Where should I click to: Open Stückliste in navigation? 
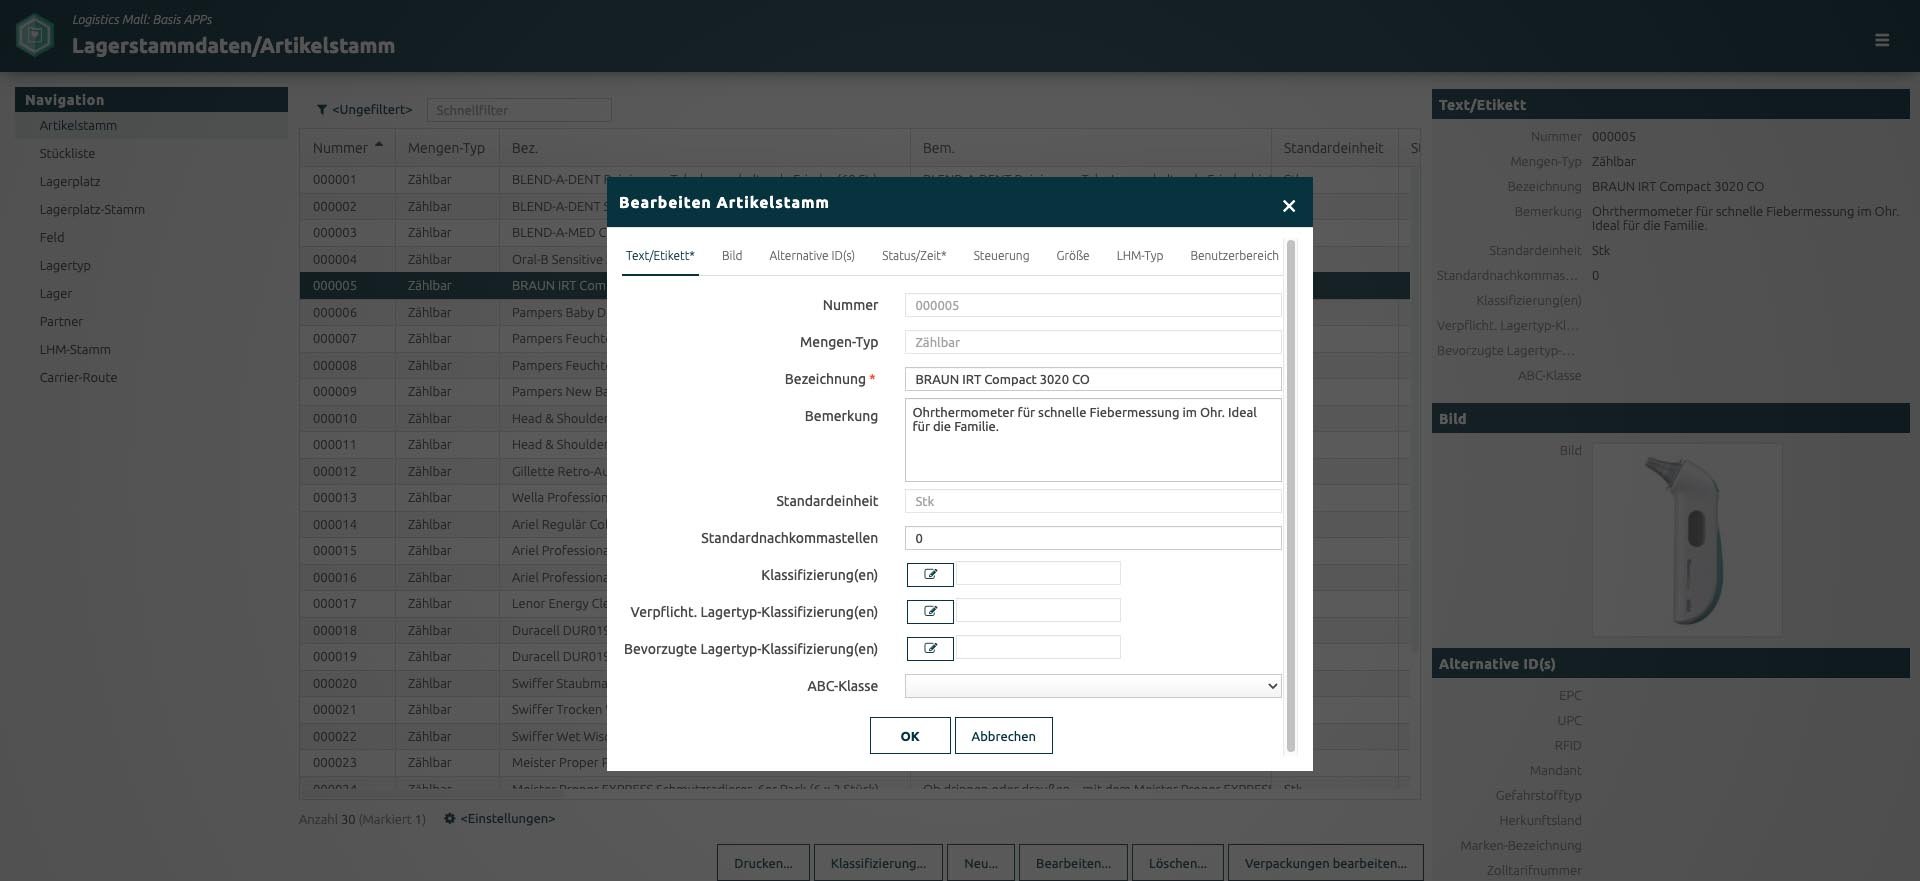[x=67, y=153]
